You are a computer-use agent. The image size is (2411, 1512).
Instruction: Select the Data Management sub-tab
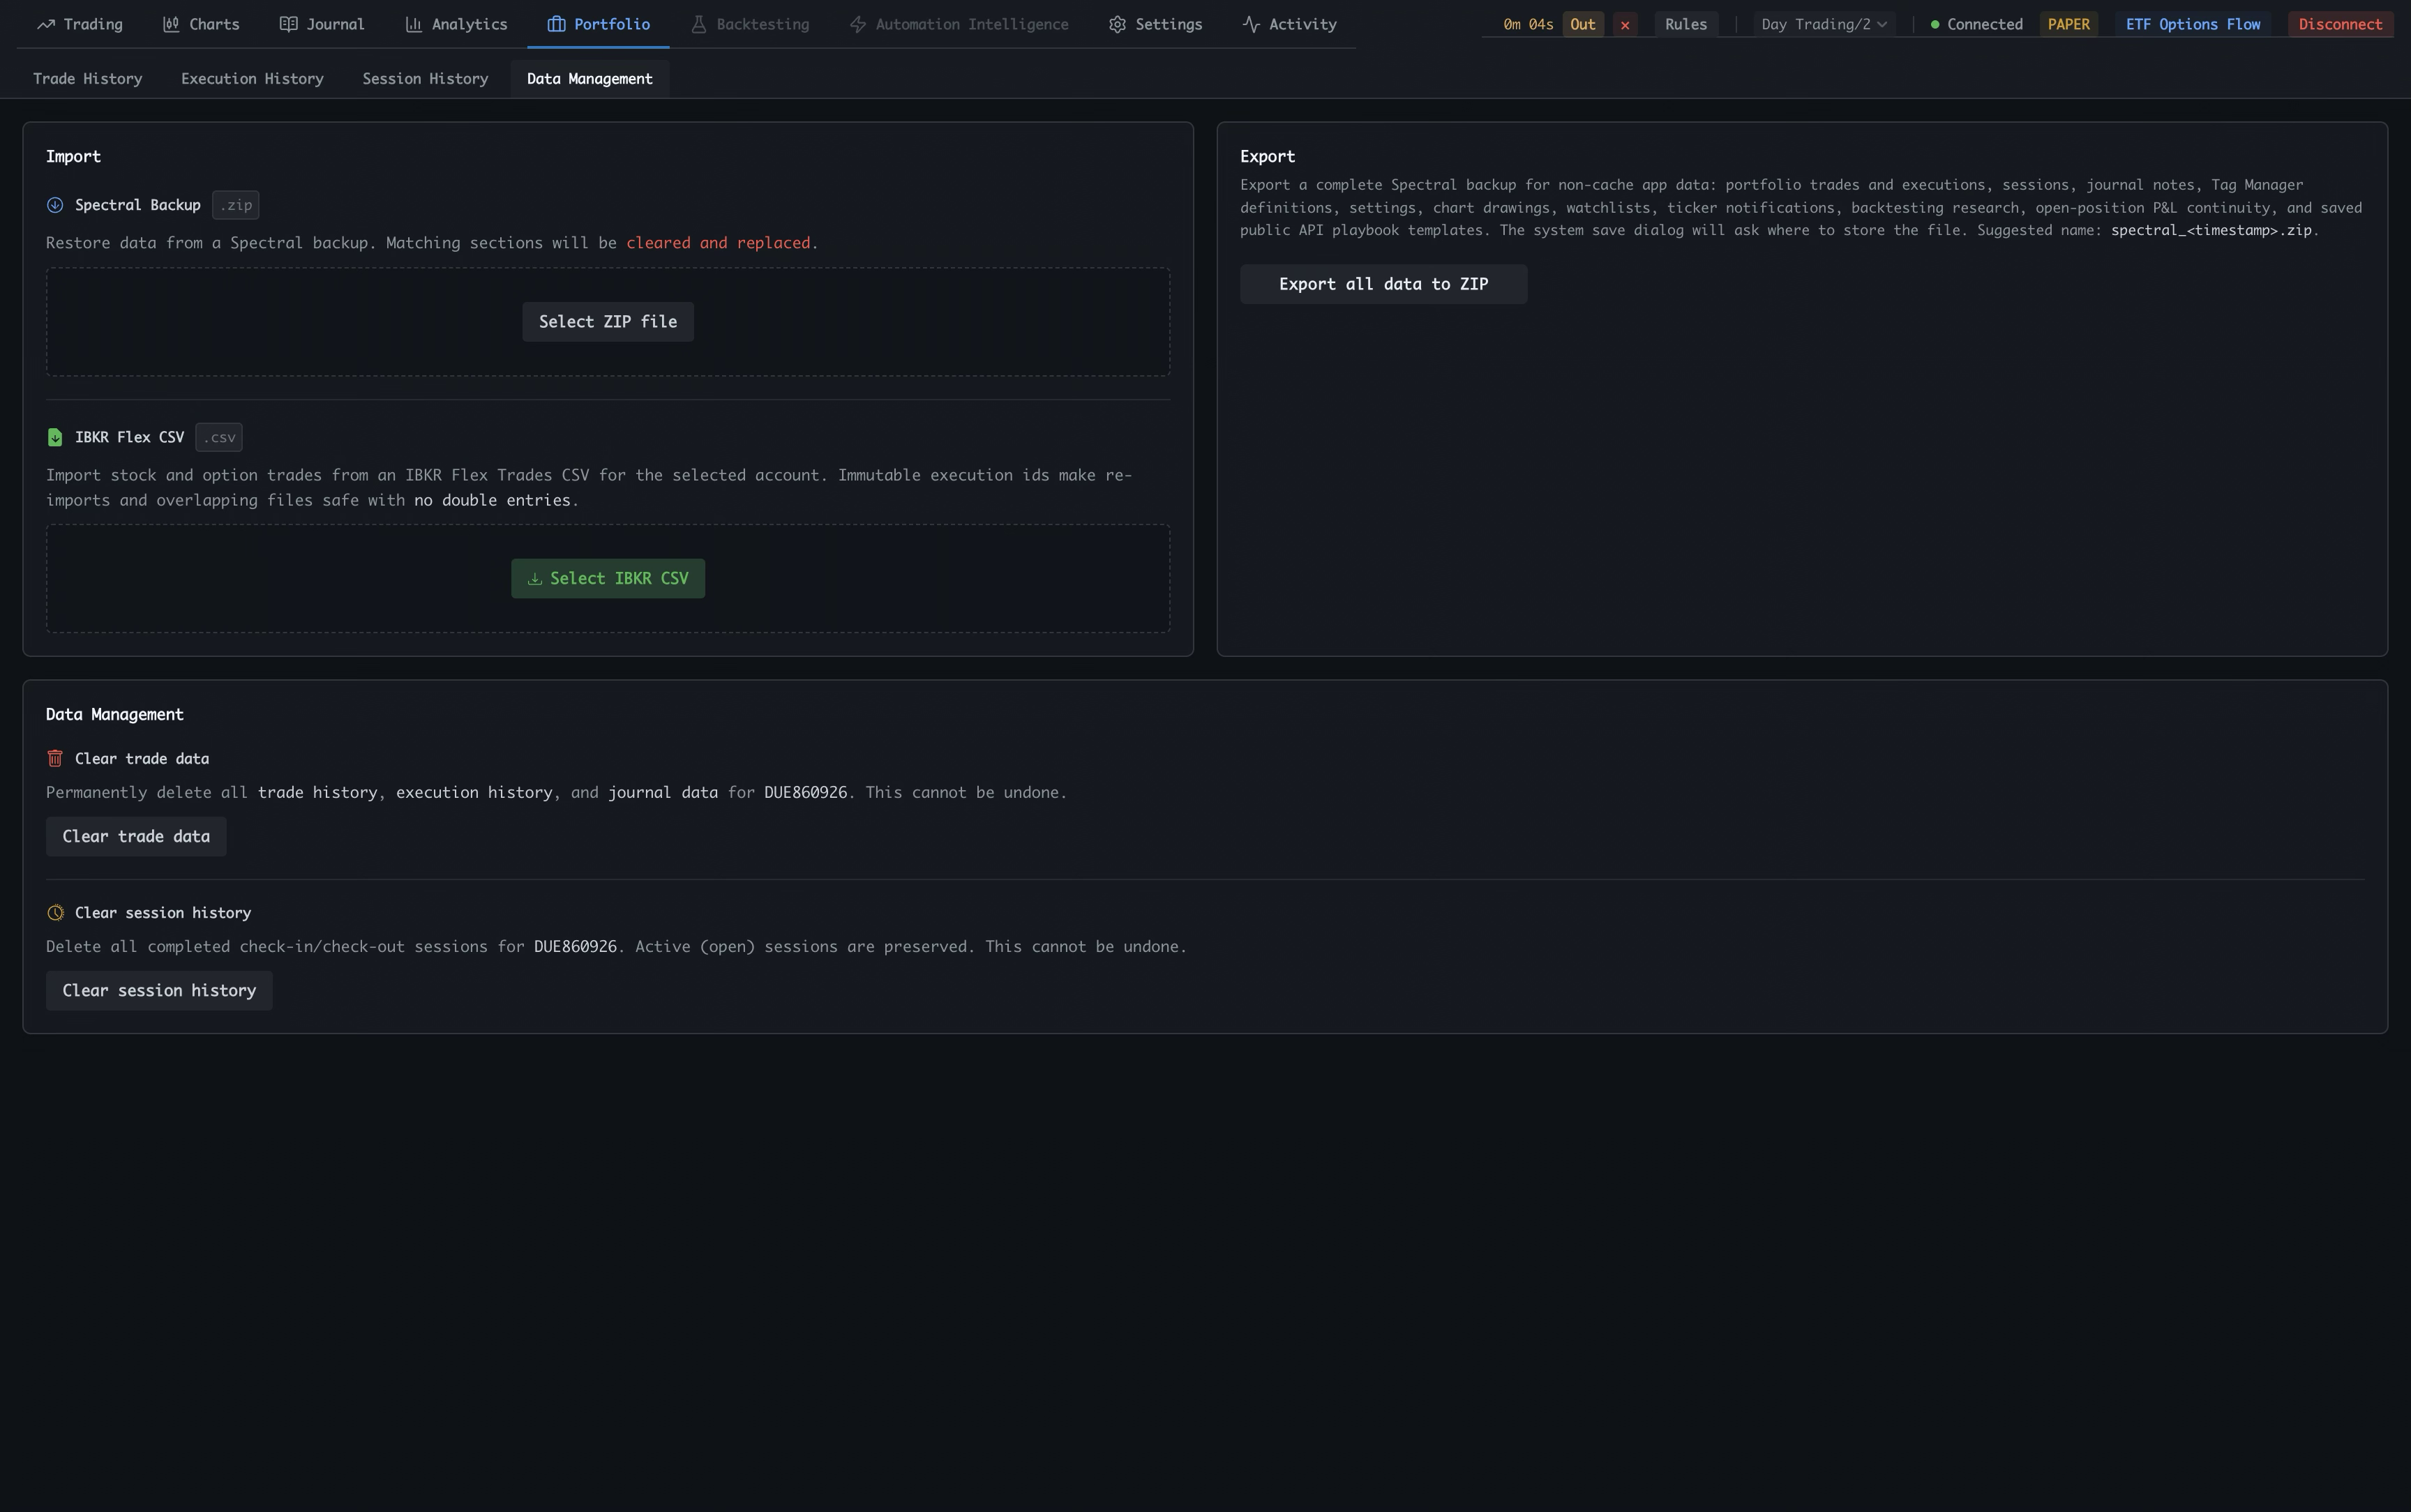coord(590,79)
